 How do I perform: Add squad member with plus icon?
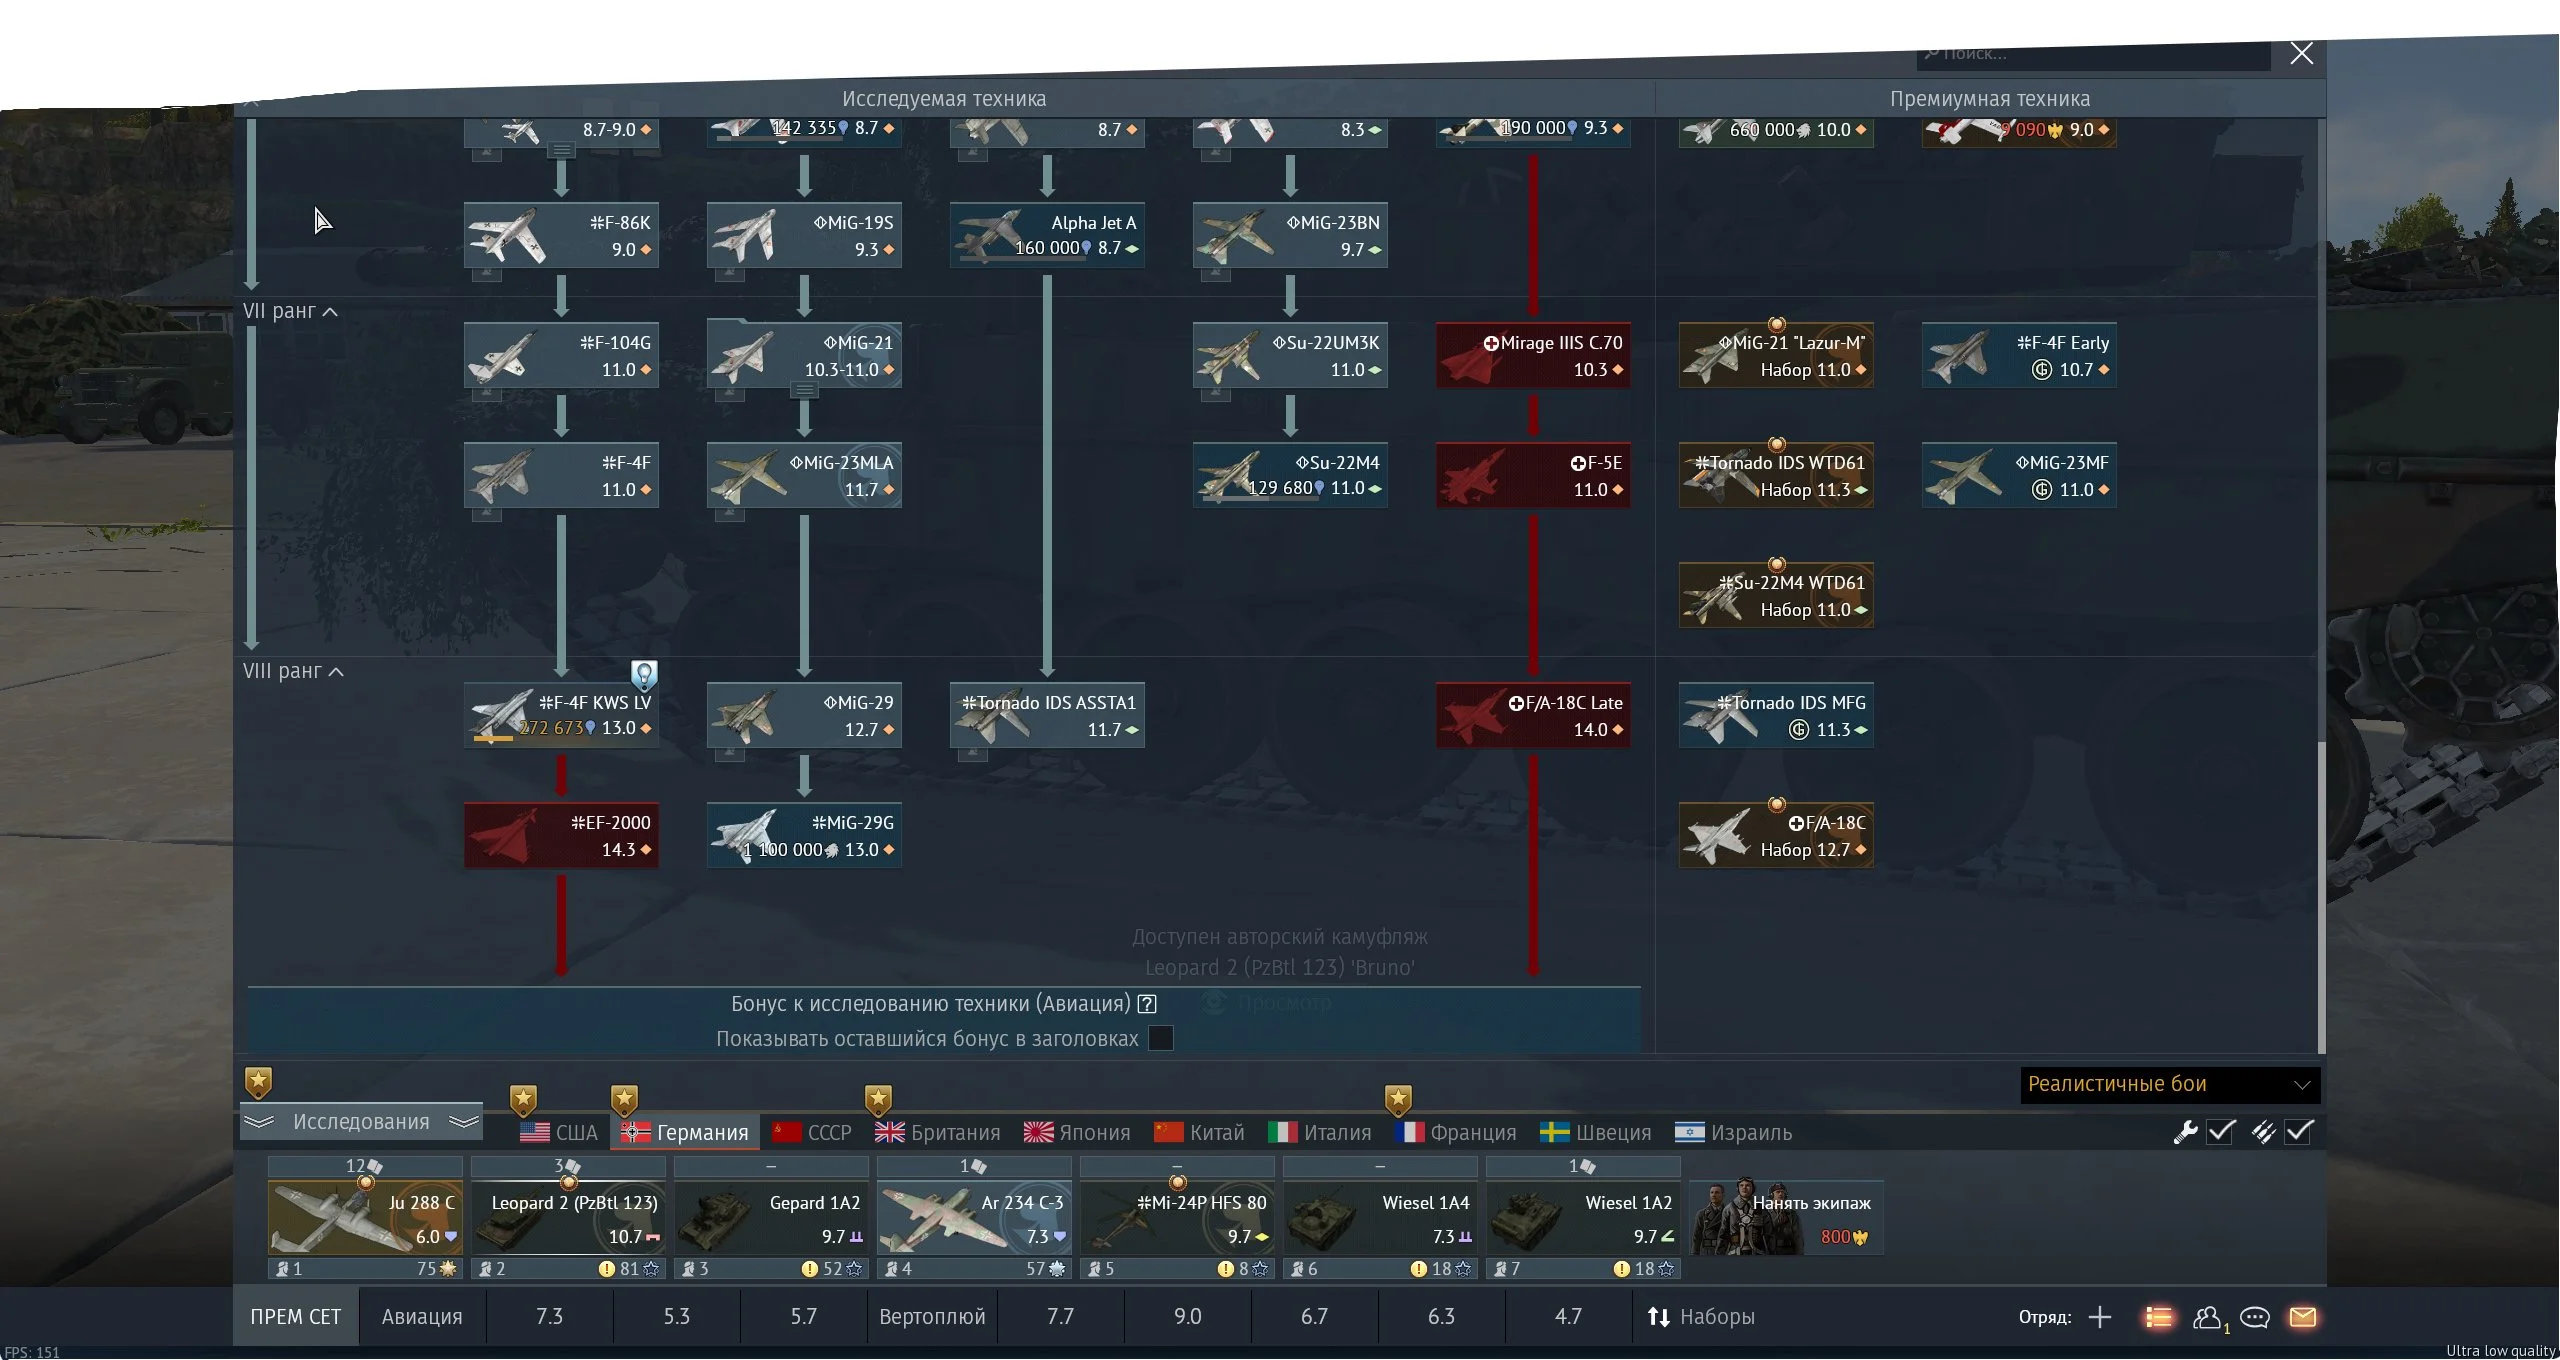2100,1317
